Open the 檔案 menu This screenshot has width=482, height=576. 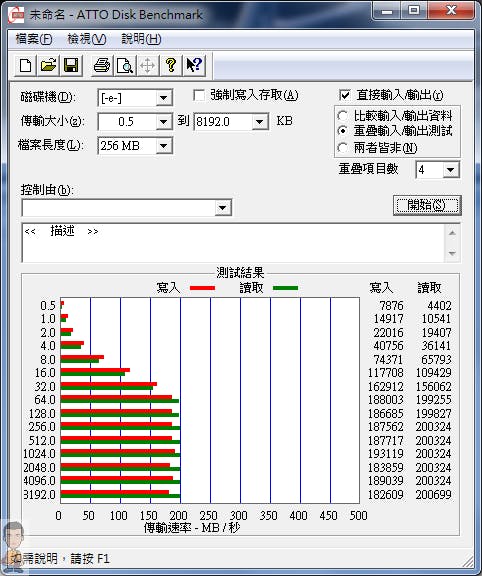34,39
